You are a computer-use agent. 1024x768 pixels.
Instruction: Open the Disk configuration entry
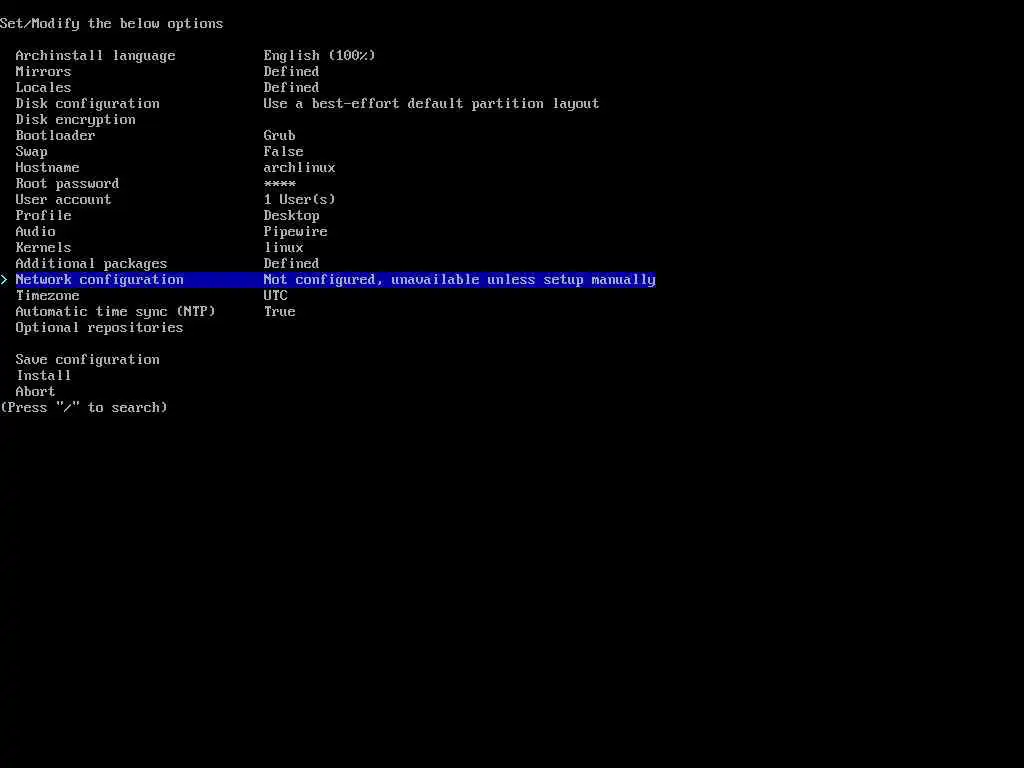[88, 104]
